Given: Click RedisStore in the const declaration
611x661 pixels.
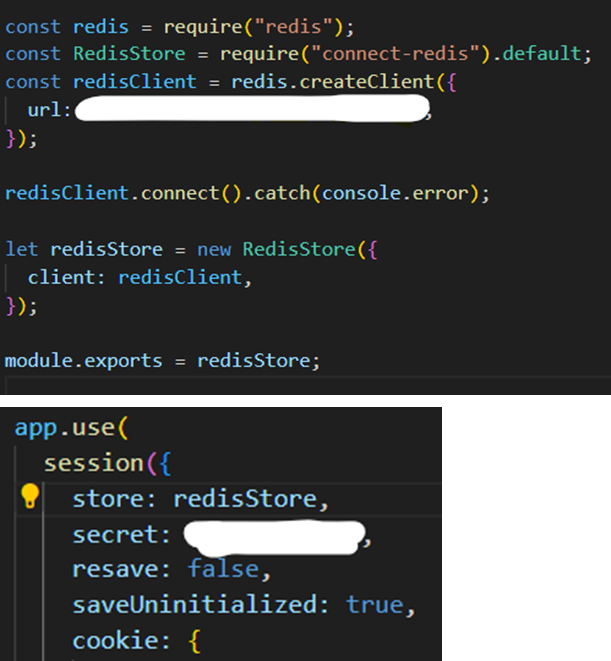Looking at the screenshot, I should [x=129, y=54].
